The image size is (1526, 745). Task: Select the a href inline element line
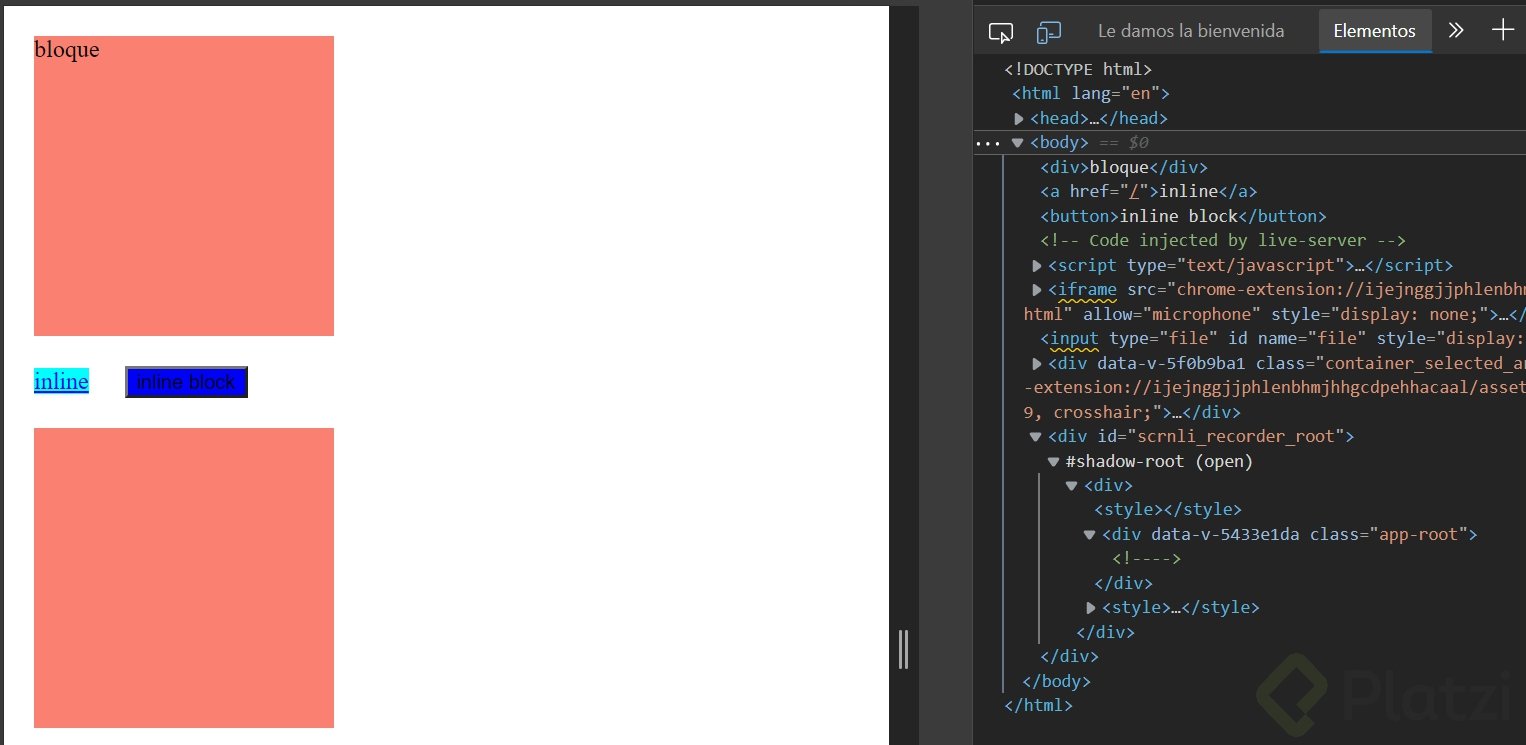click(1149, 192)
